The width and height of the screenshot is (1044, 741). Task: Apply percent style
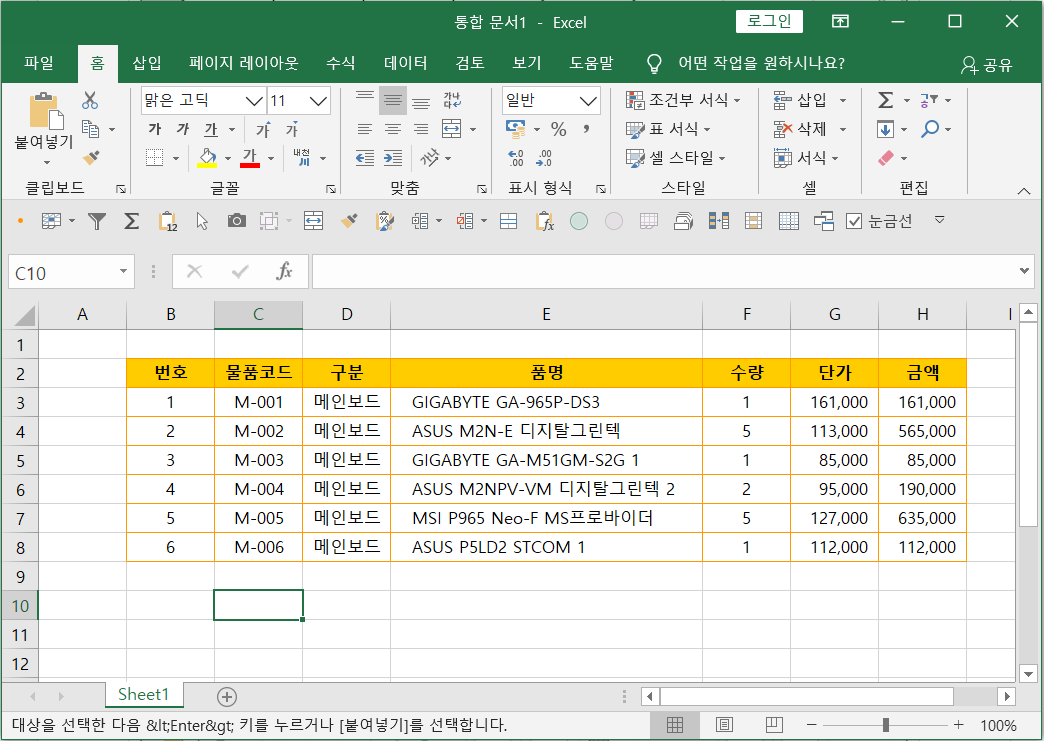[x=559, y=129]
